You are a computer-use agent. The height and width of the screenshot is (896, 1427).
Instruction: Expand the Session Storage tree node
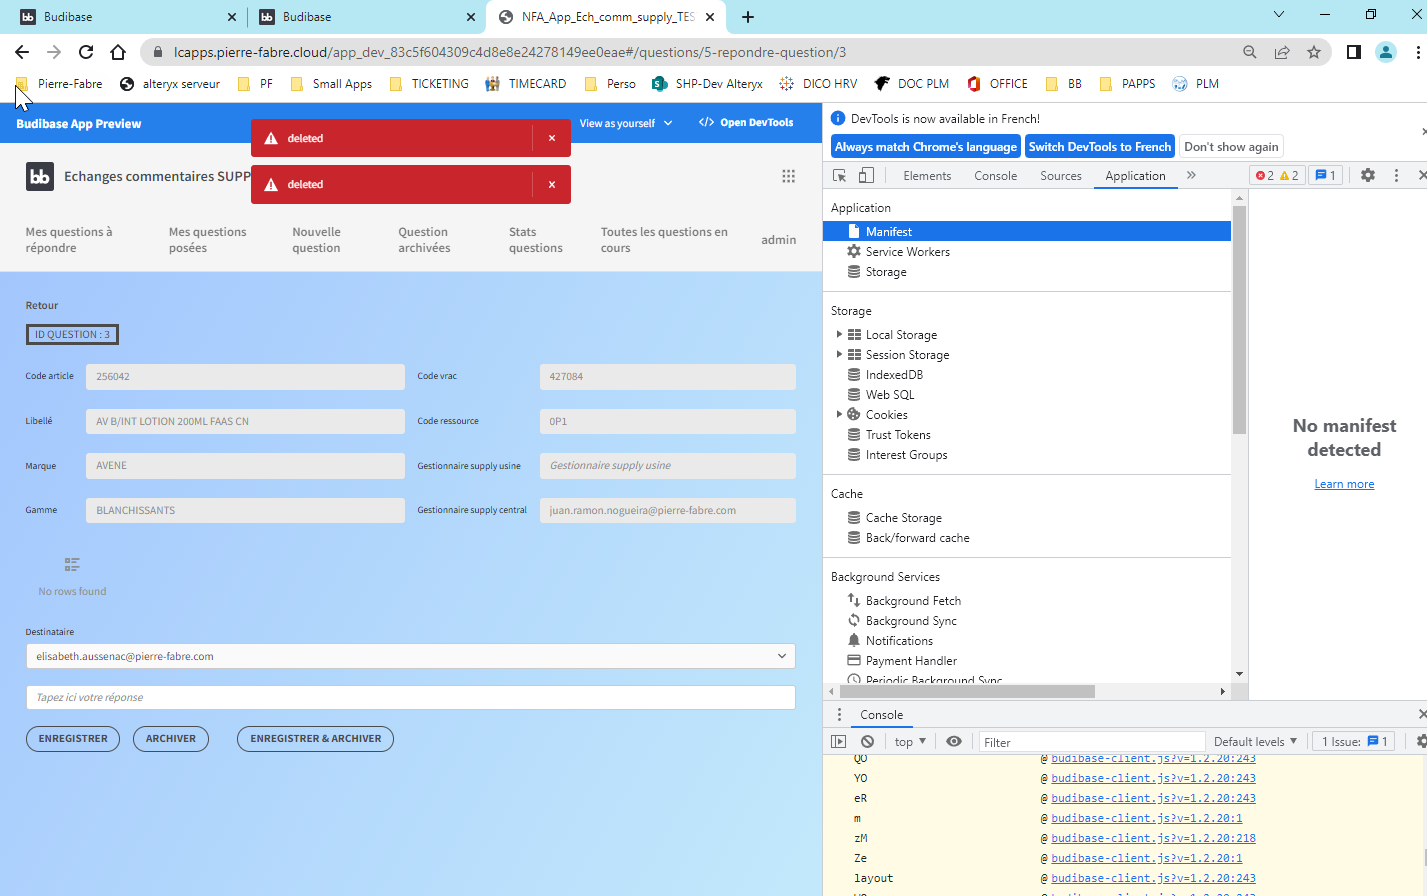pyautogui.click(x=839, y=355)
